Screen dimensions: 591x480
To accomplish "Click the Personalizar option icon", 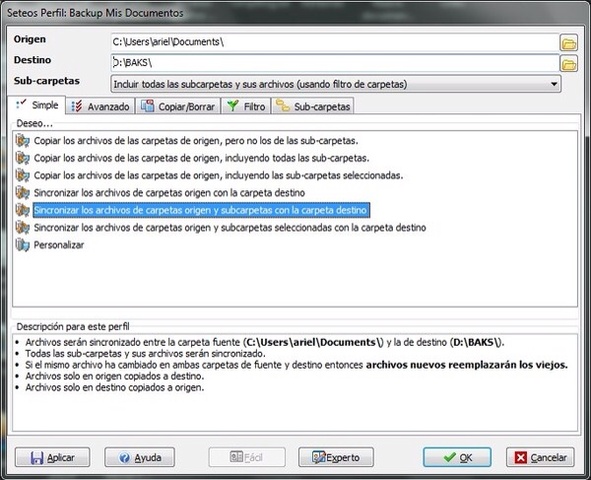I will click(23, 245).
